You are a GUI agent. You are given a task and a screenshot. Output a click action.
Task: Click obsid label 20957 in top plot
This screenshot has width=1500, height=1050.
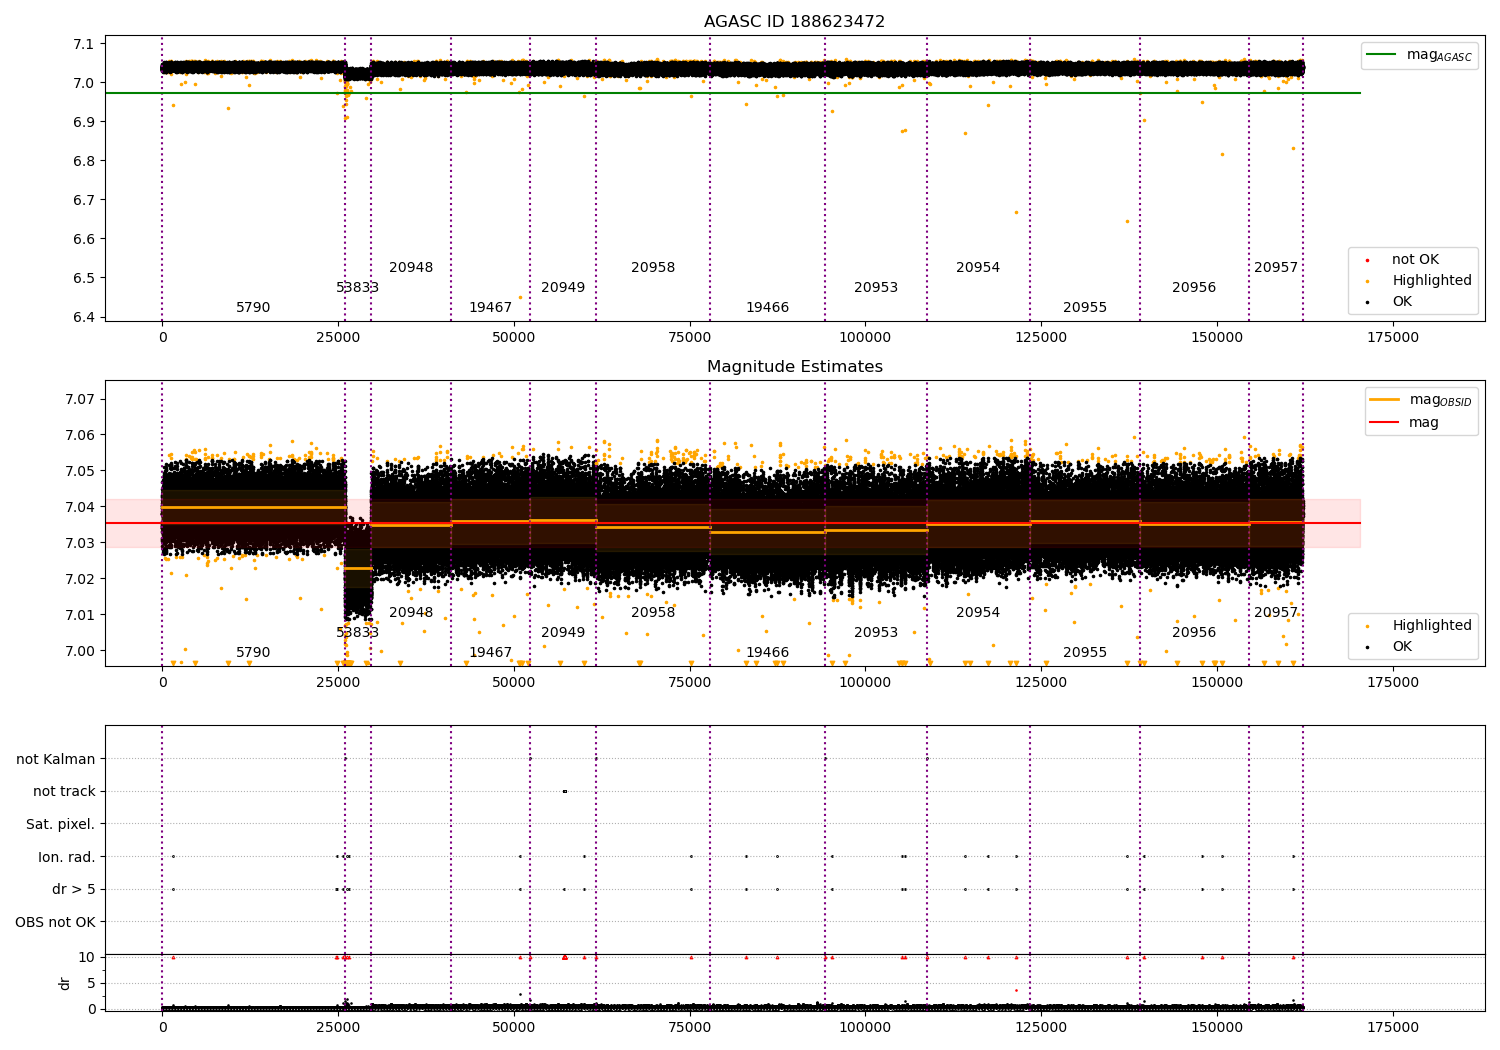(x=1276, y=268)
